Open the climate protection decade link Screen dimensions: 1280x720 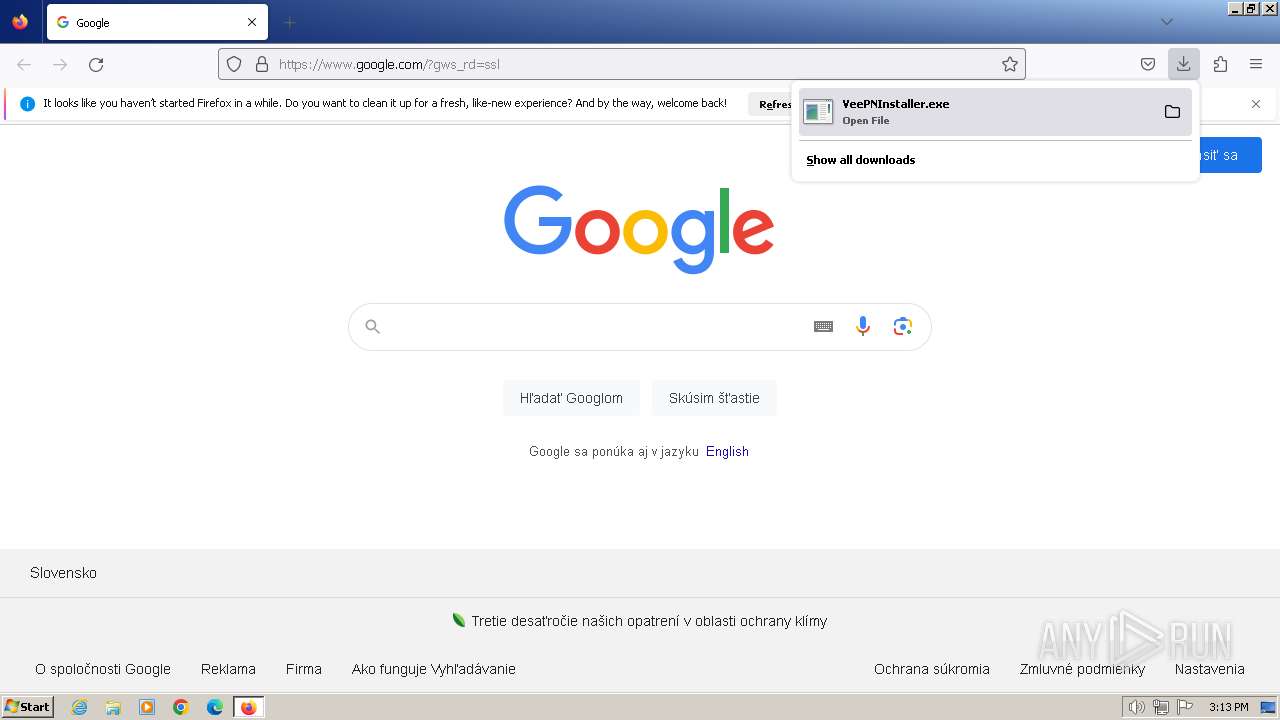click(649, 621)
